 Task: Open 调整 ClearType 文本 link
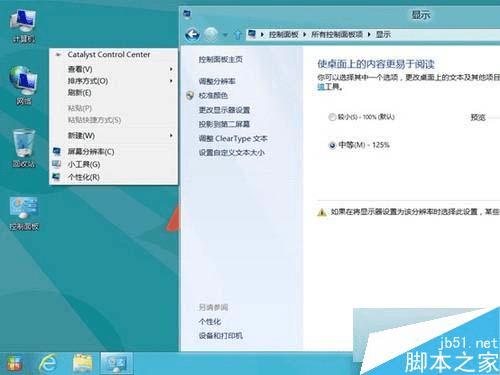233,139
